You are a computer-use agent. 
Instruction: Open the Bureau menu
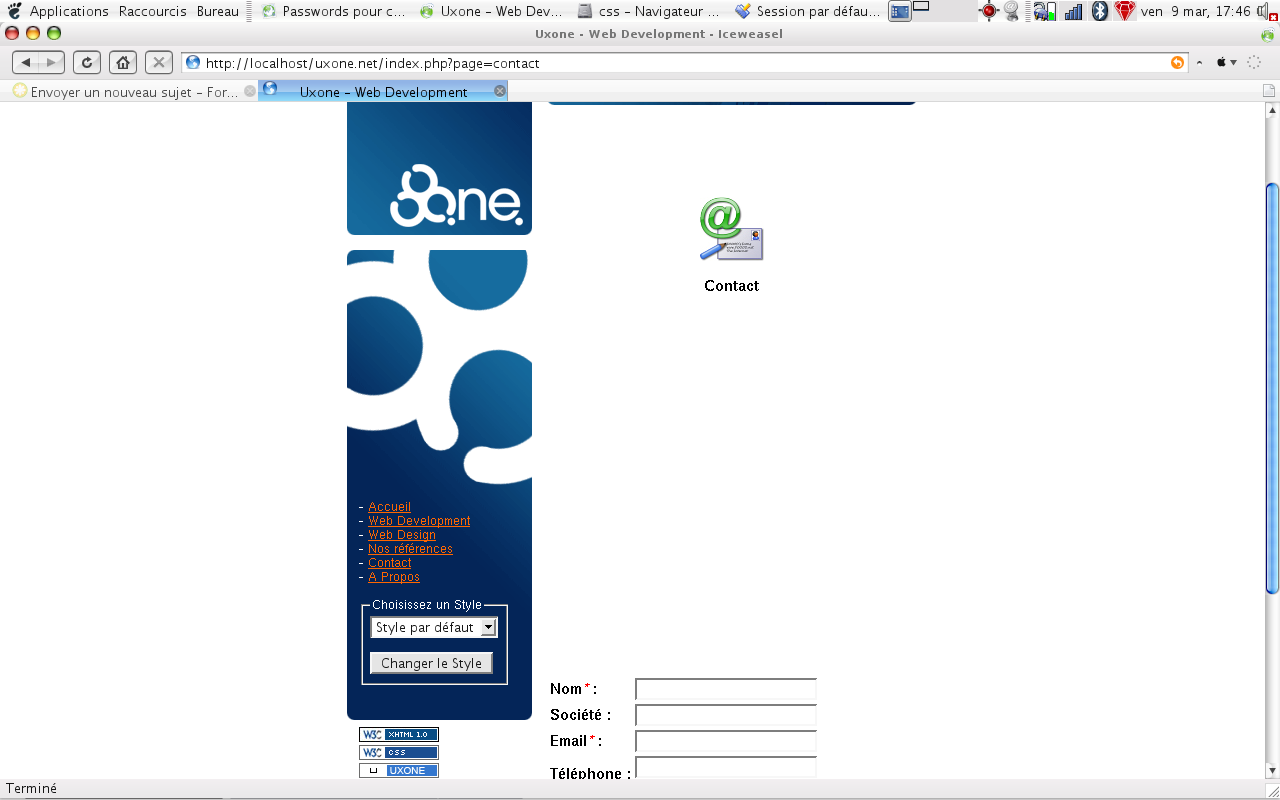[x=217, y=11]
